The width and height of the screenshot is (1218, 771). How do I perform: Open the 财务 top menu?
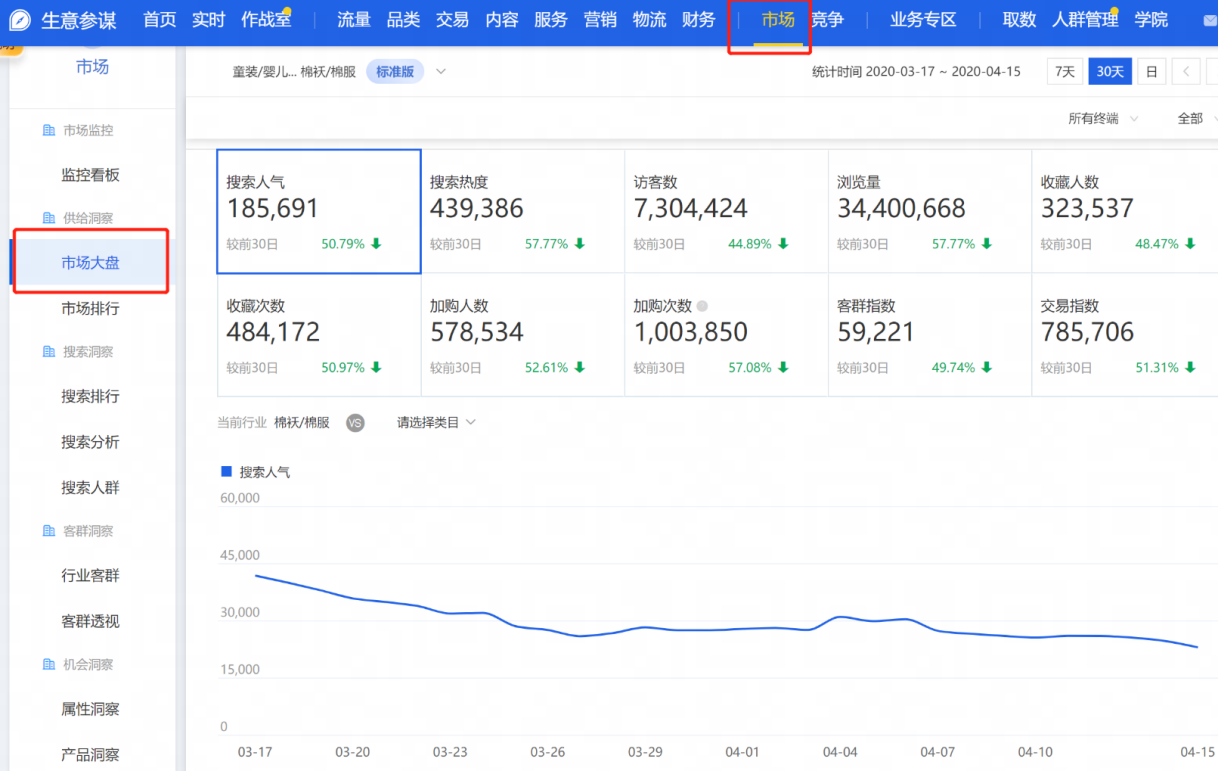click(699, 20)
